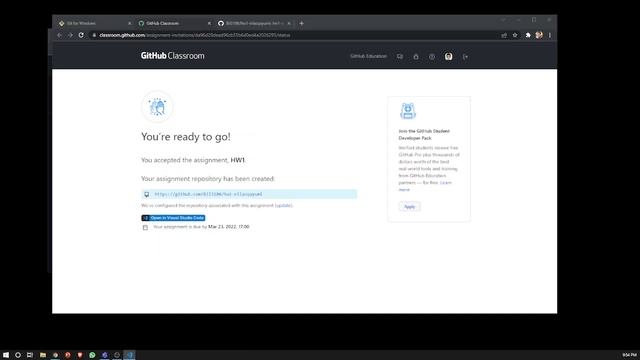
Task: Click the sign out icon
Action: coord(465,57)
